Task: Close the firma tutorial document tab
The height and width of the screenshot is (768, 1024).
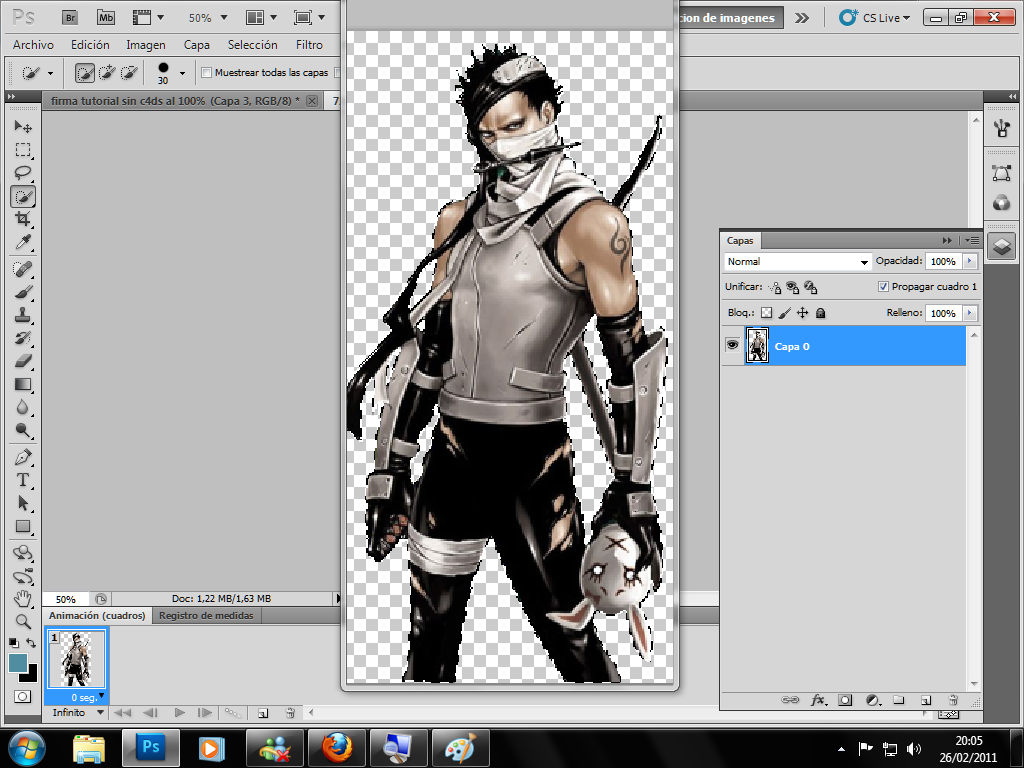Action: pos(312,101)
